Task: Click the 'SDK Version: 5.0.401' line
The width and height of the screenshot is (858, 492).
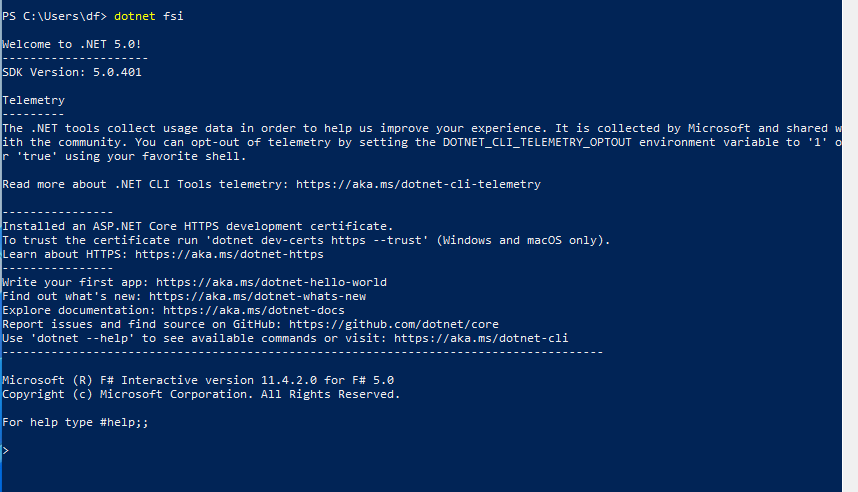Action: click(72, 72)
